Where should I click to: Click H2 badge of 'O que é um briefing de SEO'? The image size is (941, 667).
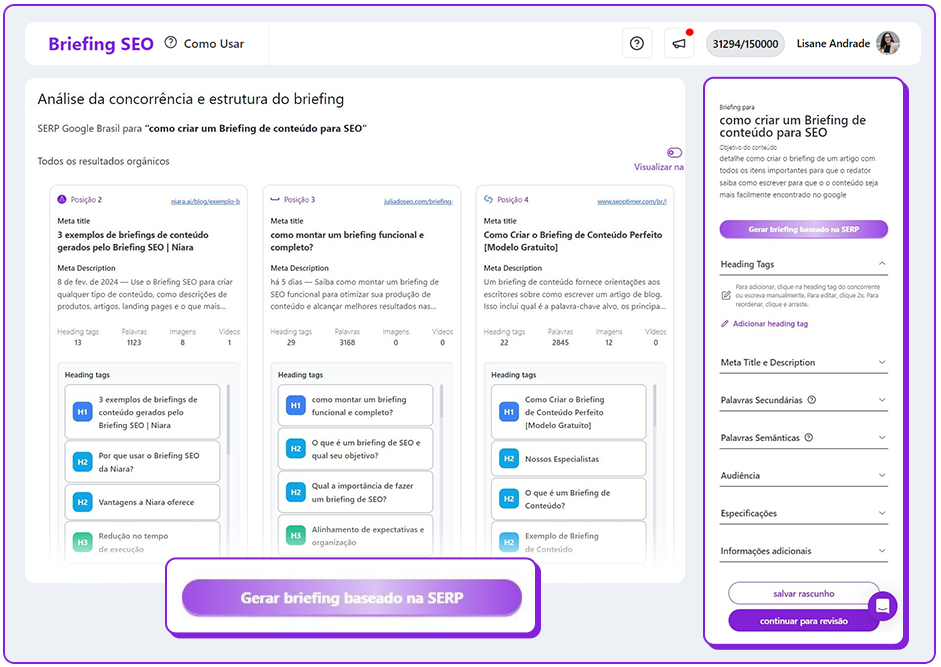pyautogui.click(x=295, y=448)
